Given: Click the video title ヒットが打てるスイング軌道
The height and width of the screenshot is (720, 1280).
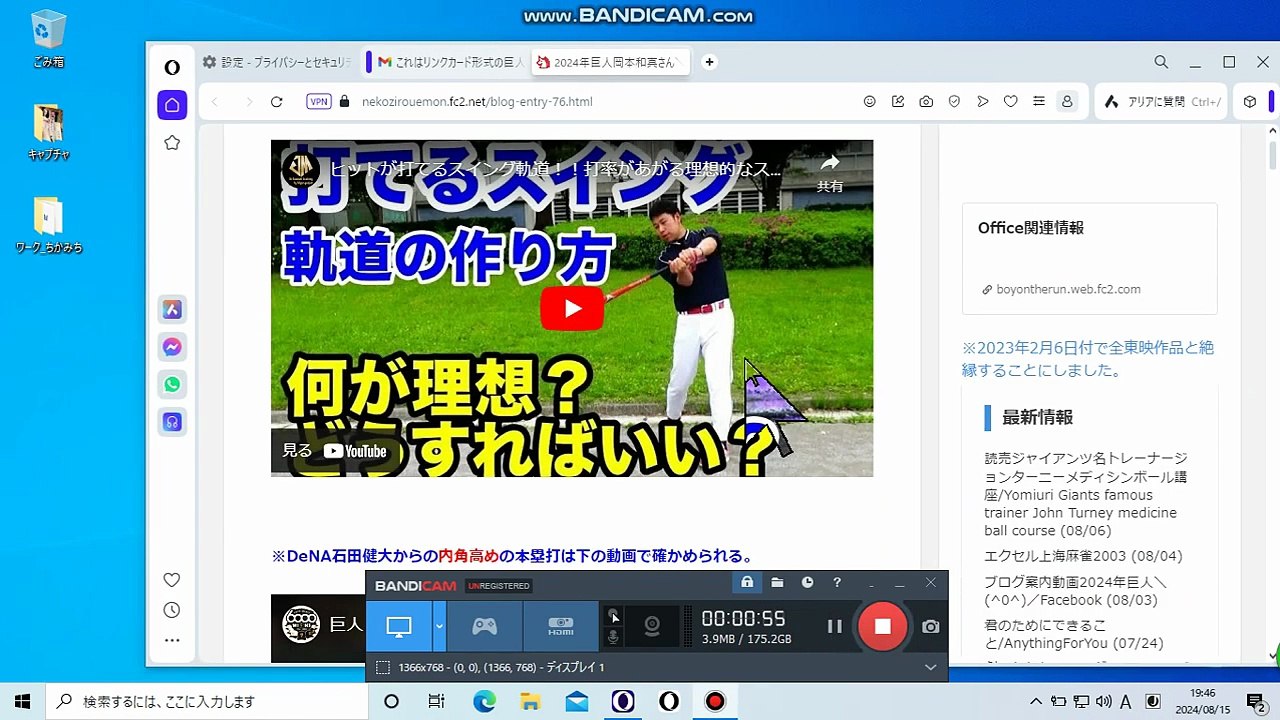Looking at the screenshot, I should (x=556, y=169).
